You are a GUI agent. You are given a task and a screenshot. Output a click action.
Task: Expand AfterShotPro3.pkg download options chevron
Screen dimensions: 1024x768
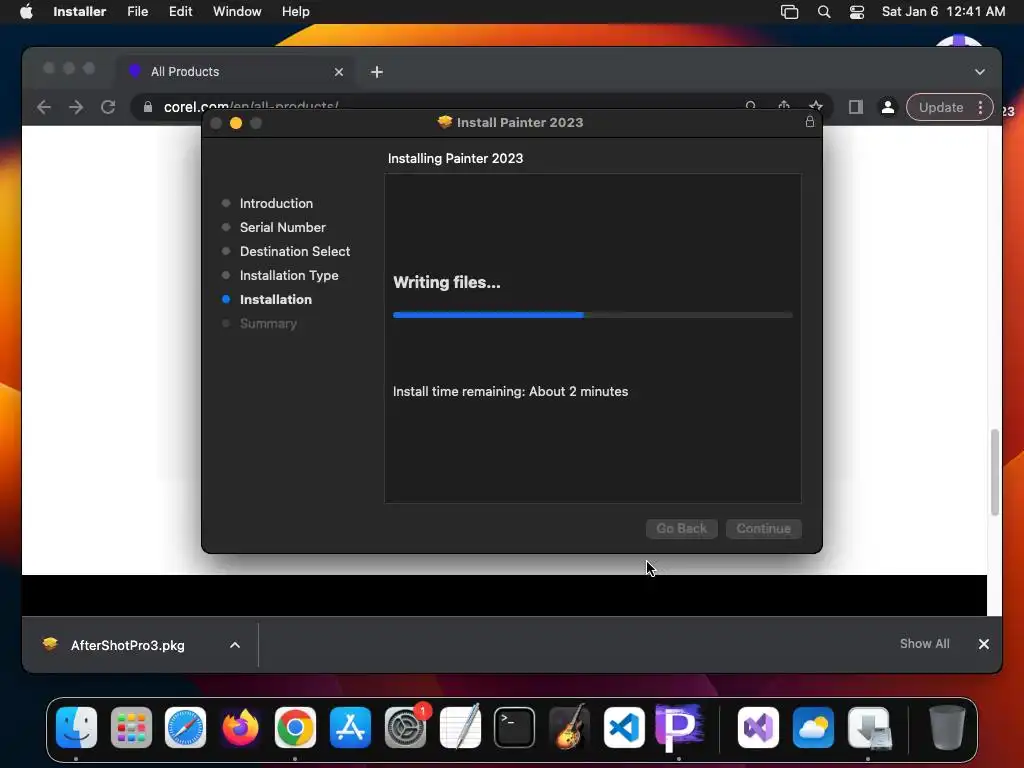[235, 645]
